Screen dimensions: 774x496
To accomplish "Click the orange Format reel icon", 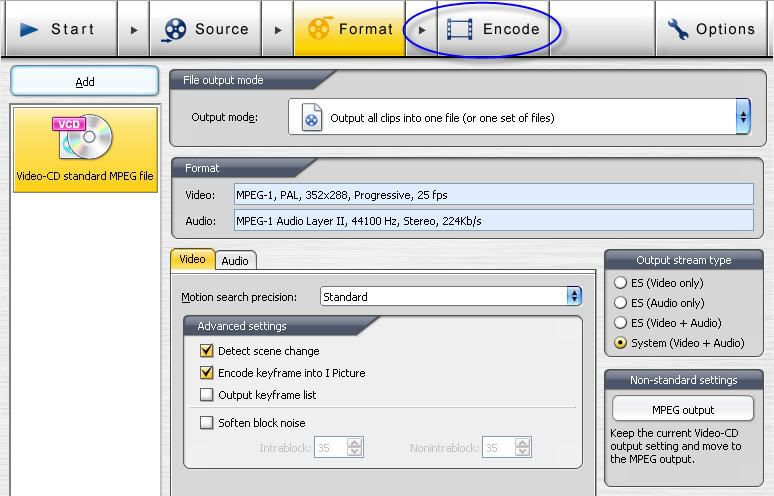I will [319, 28].
